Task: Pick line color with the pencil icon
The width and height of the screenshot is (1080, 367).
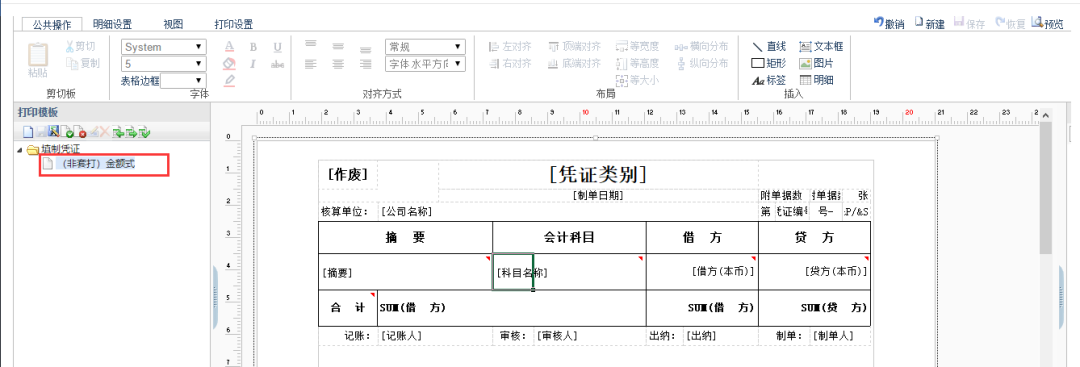Action: pos(230,80)
